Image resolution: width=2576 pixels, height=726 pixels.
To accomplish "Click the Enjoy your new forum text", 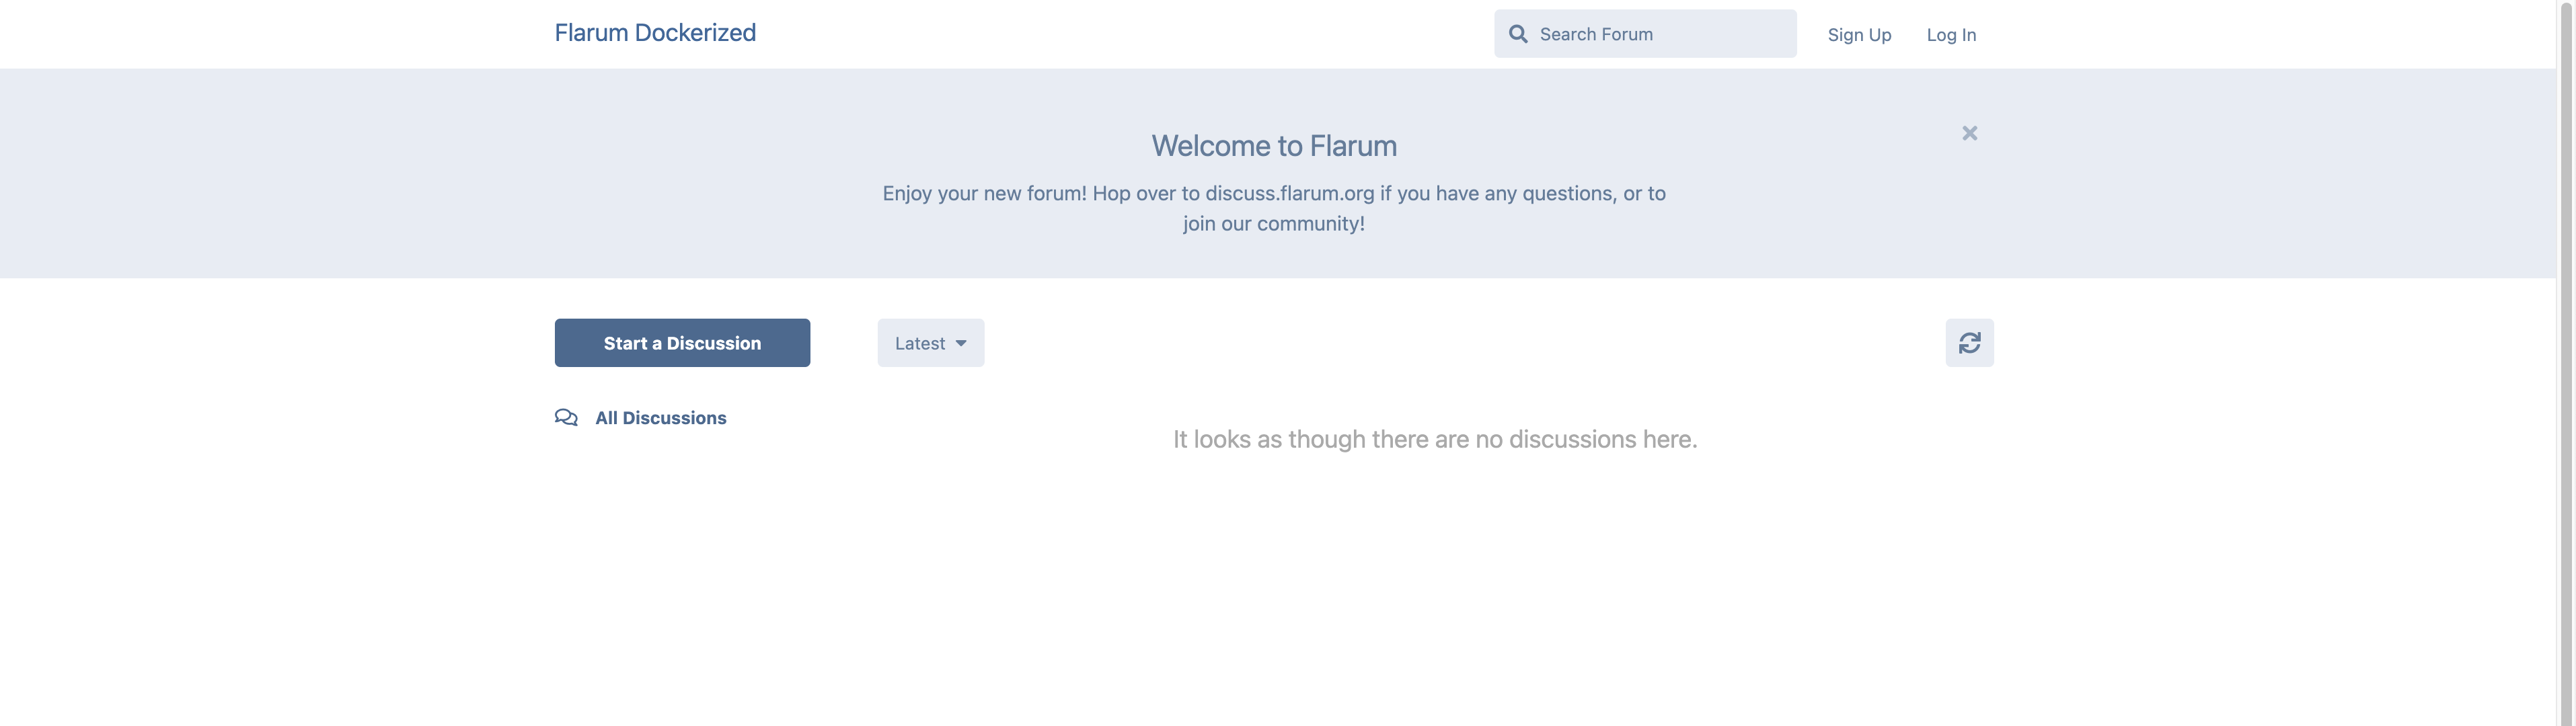I will pos(1274,208).
